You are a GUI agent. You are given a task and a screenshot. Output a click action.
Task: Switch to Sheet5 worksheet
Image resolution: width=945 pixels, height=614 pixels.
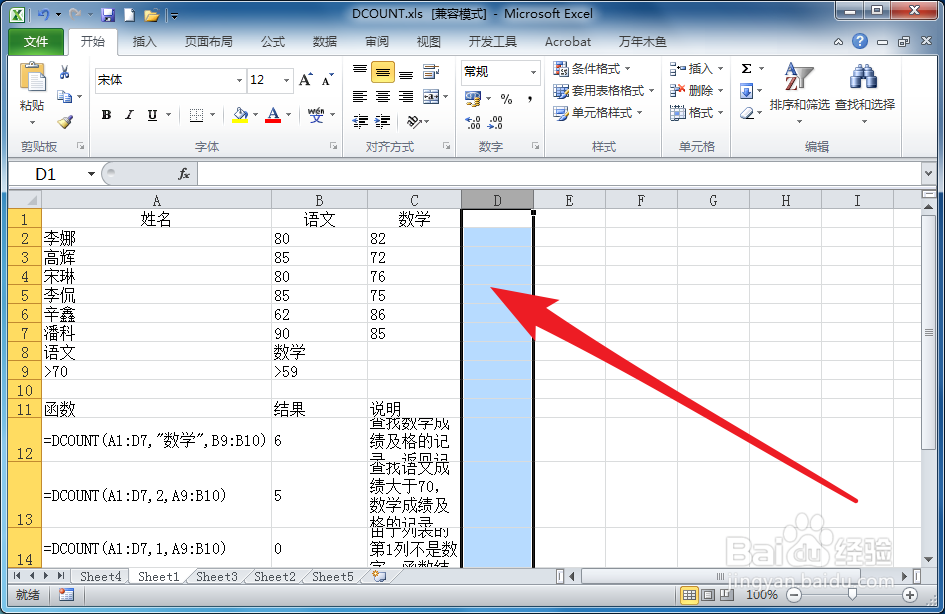click(333, 577)
